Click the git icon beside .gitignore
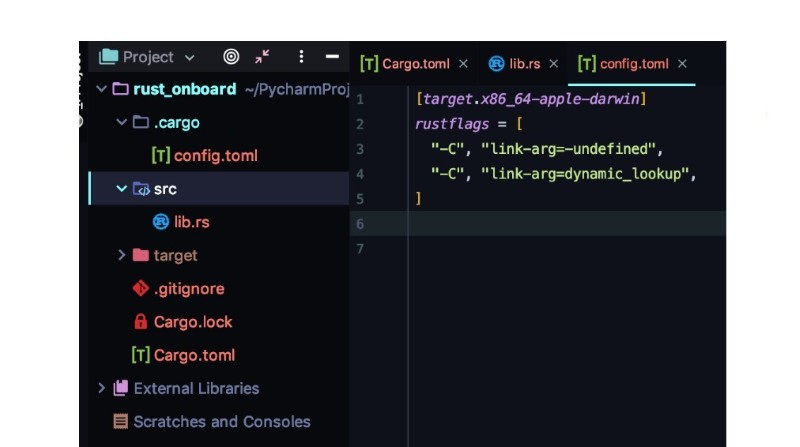The width and height of the screenshot is (800, 447). (x=141, y=289)
